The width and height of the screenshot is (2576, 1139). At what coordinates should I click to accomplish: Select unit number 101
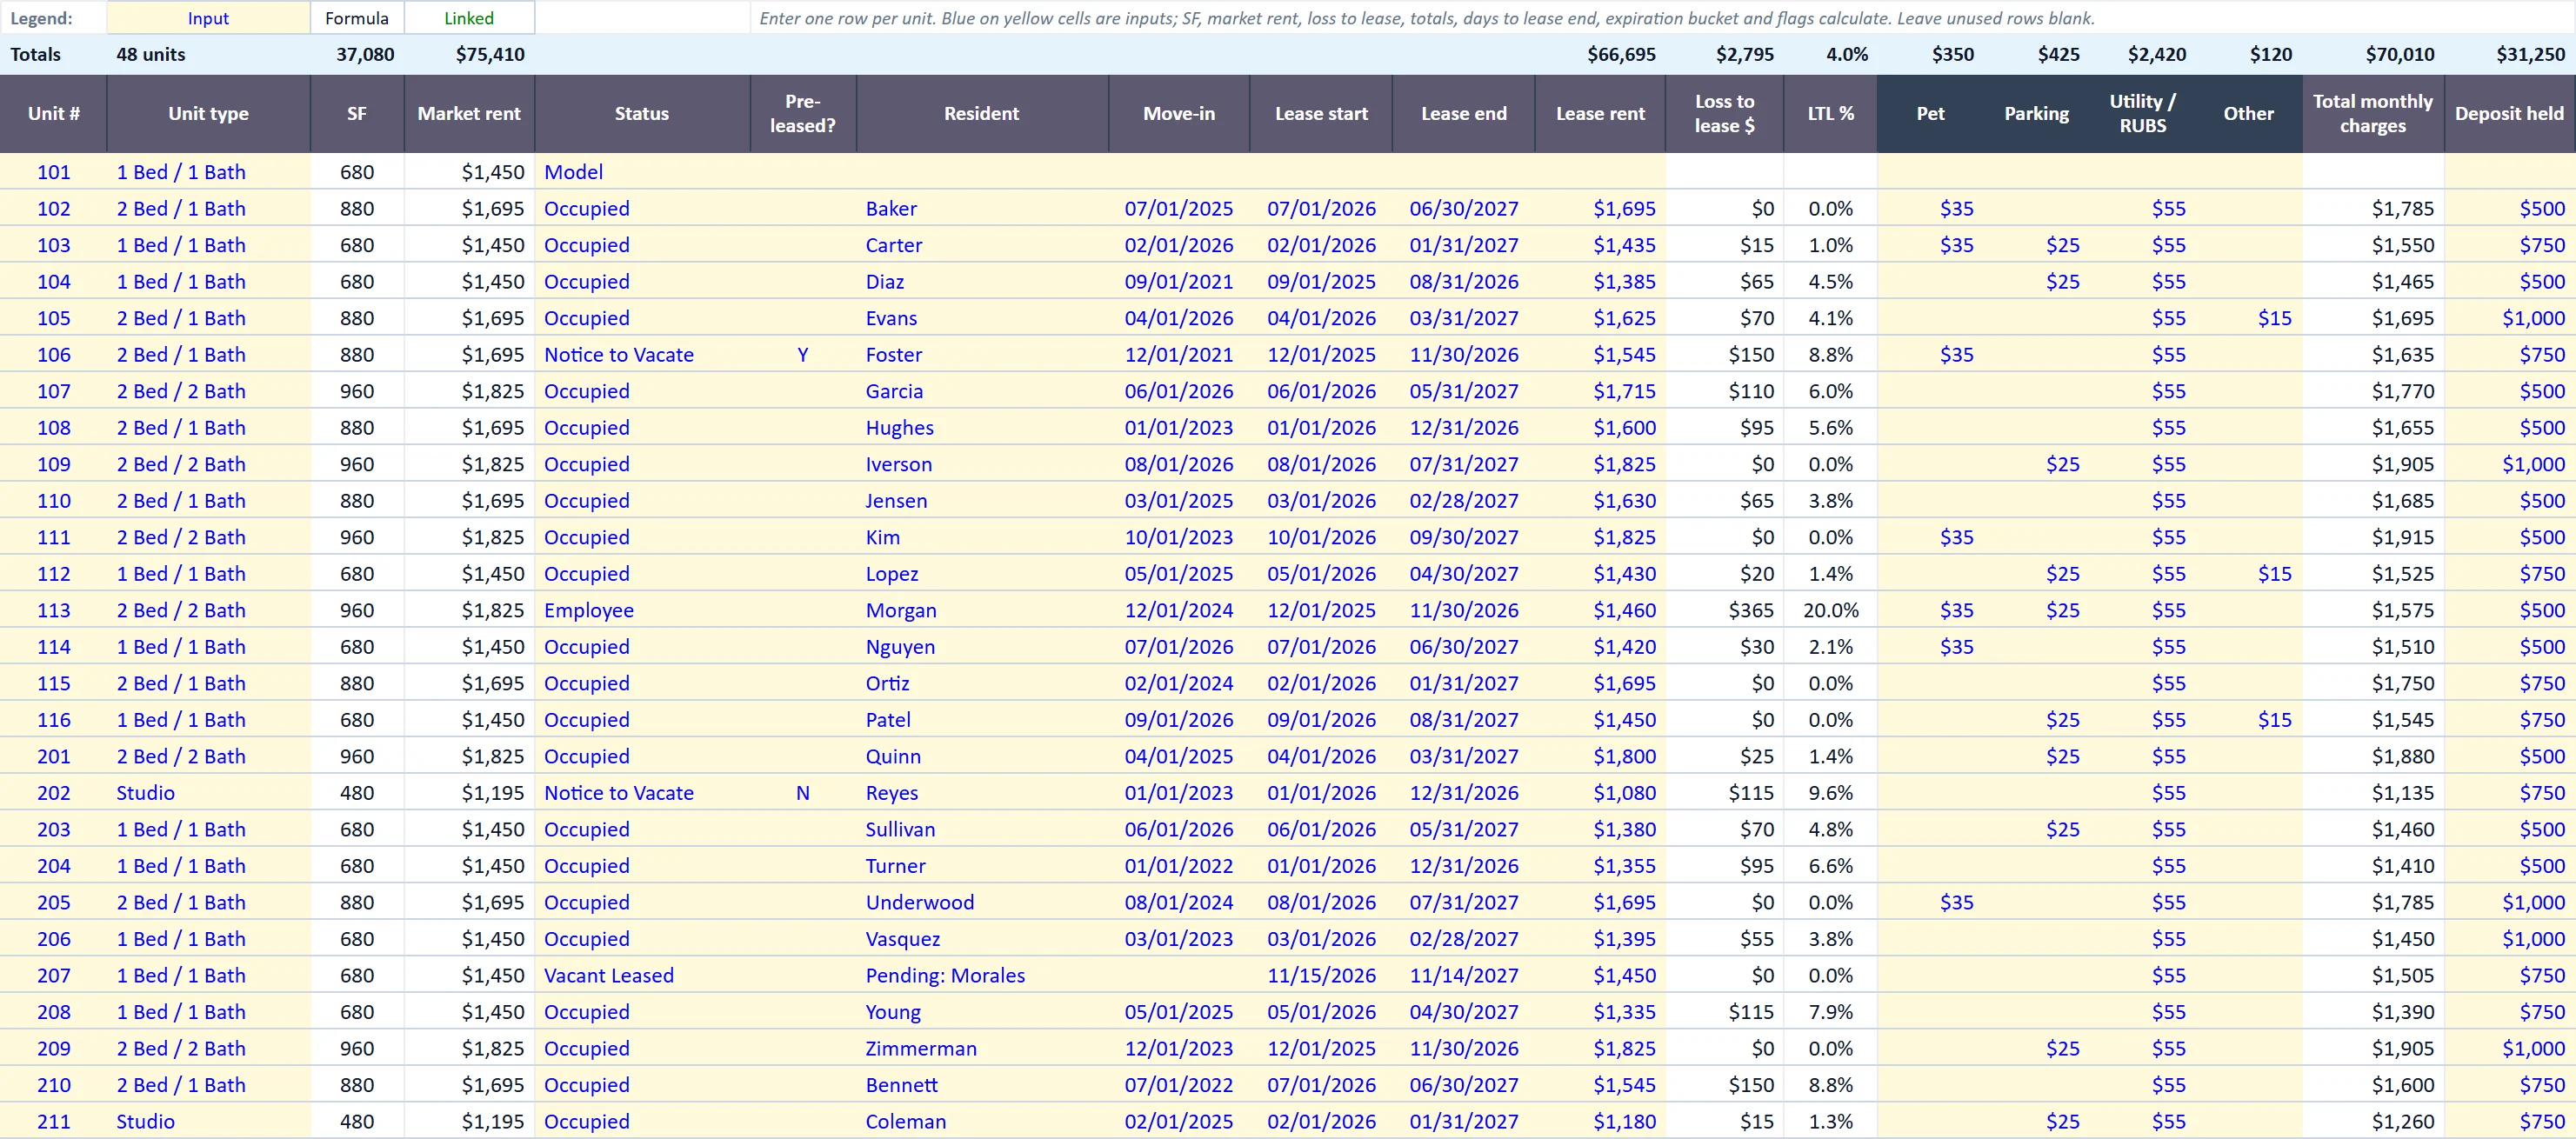pos(53,172)
